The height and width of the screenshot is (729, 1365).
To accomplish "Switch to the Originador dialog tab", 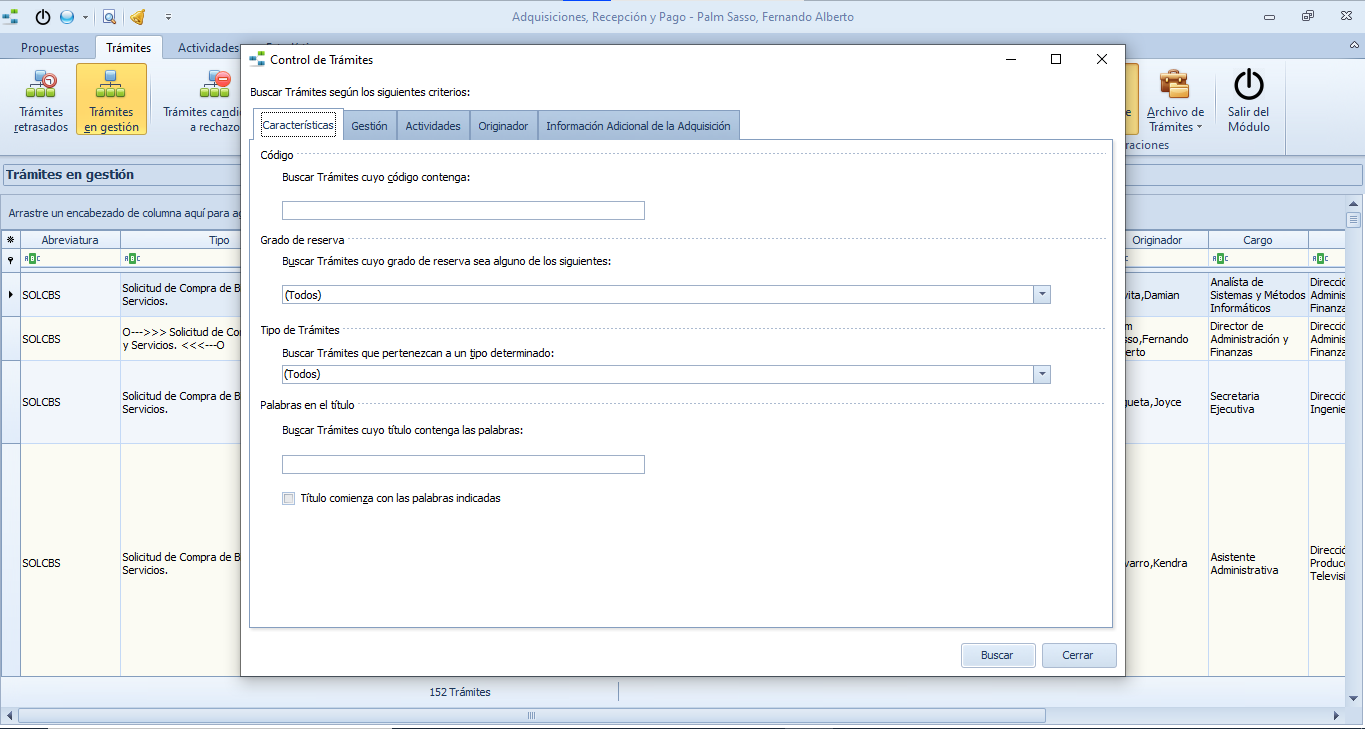I will coord(503,126).
